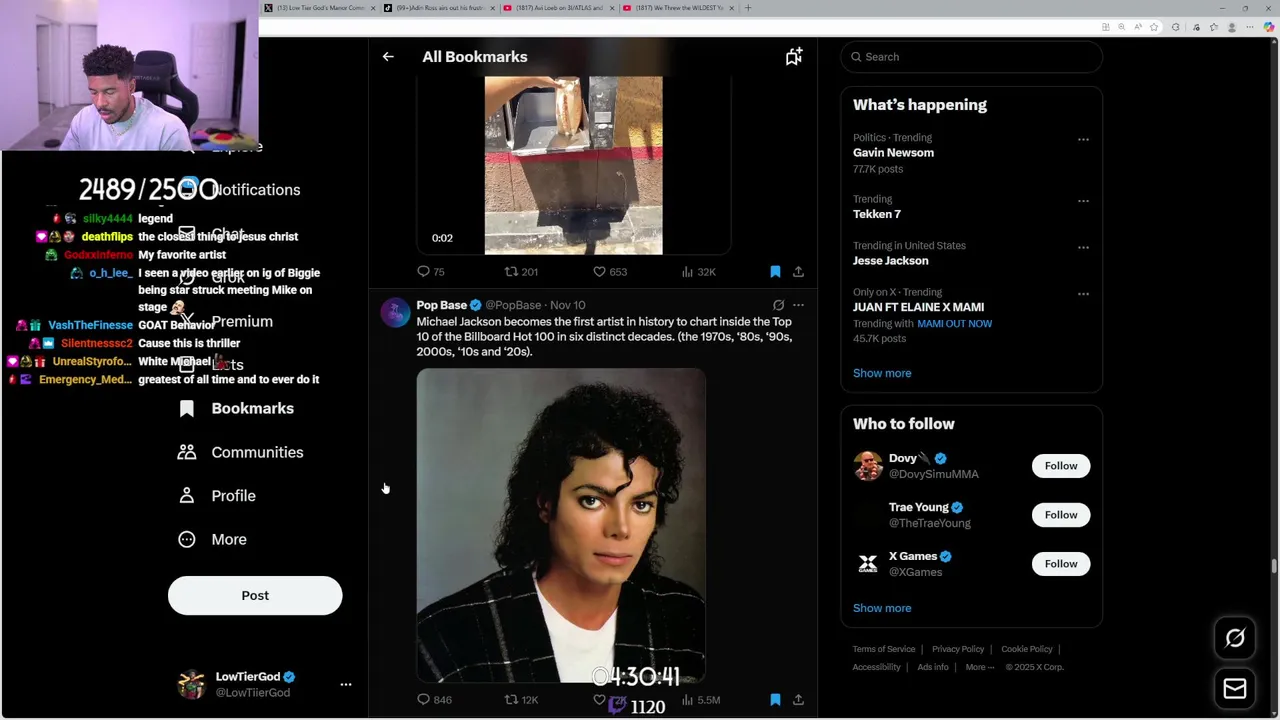Open the Michael Jackson photo
This screenshot has width=1280, height=720.
[561, 525]
